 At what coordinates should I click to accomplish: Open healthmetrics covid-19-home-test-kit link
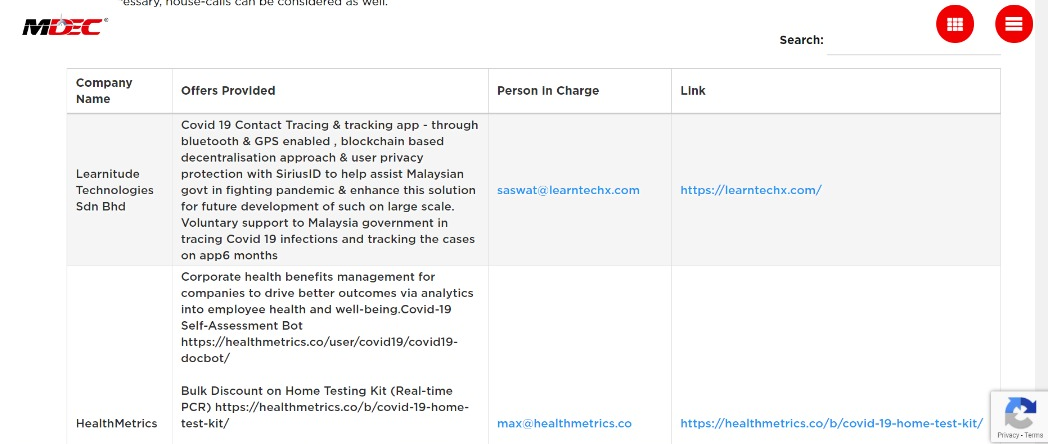click(x=831, y=423)
